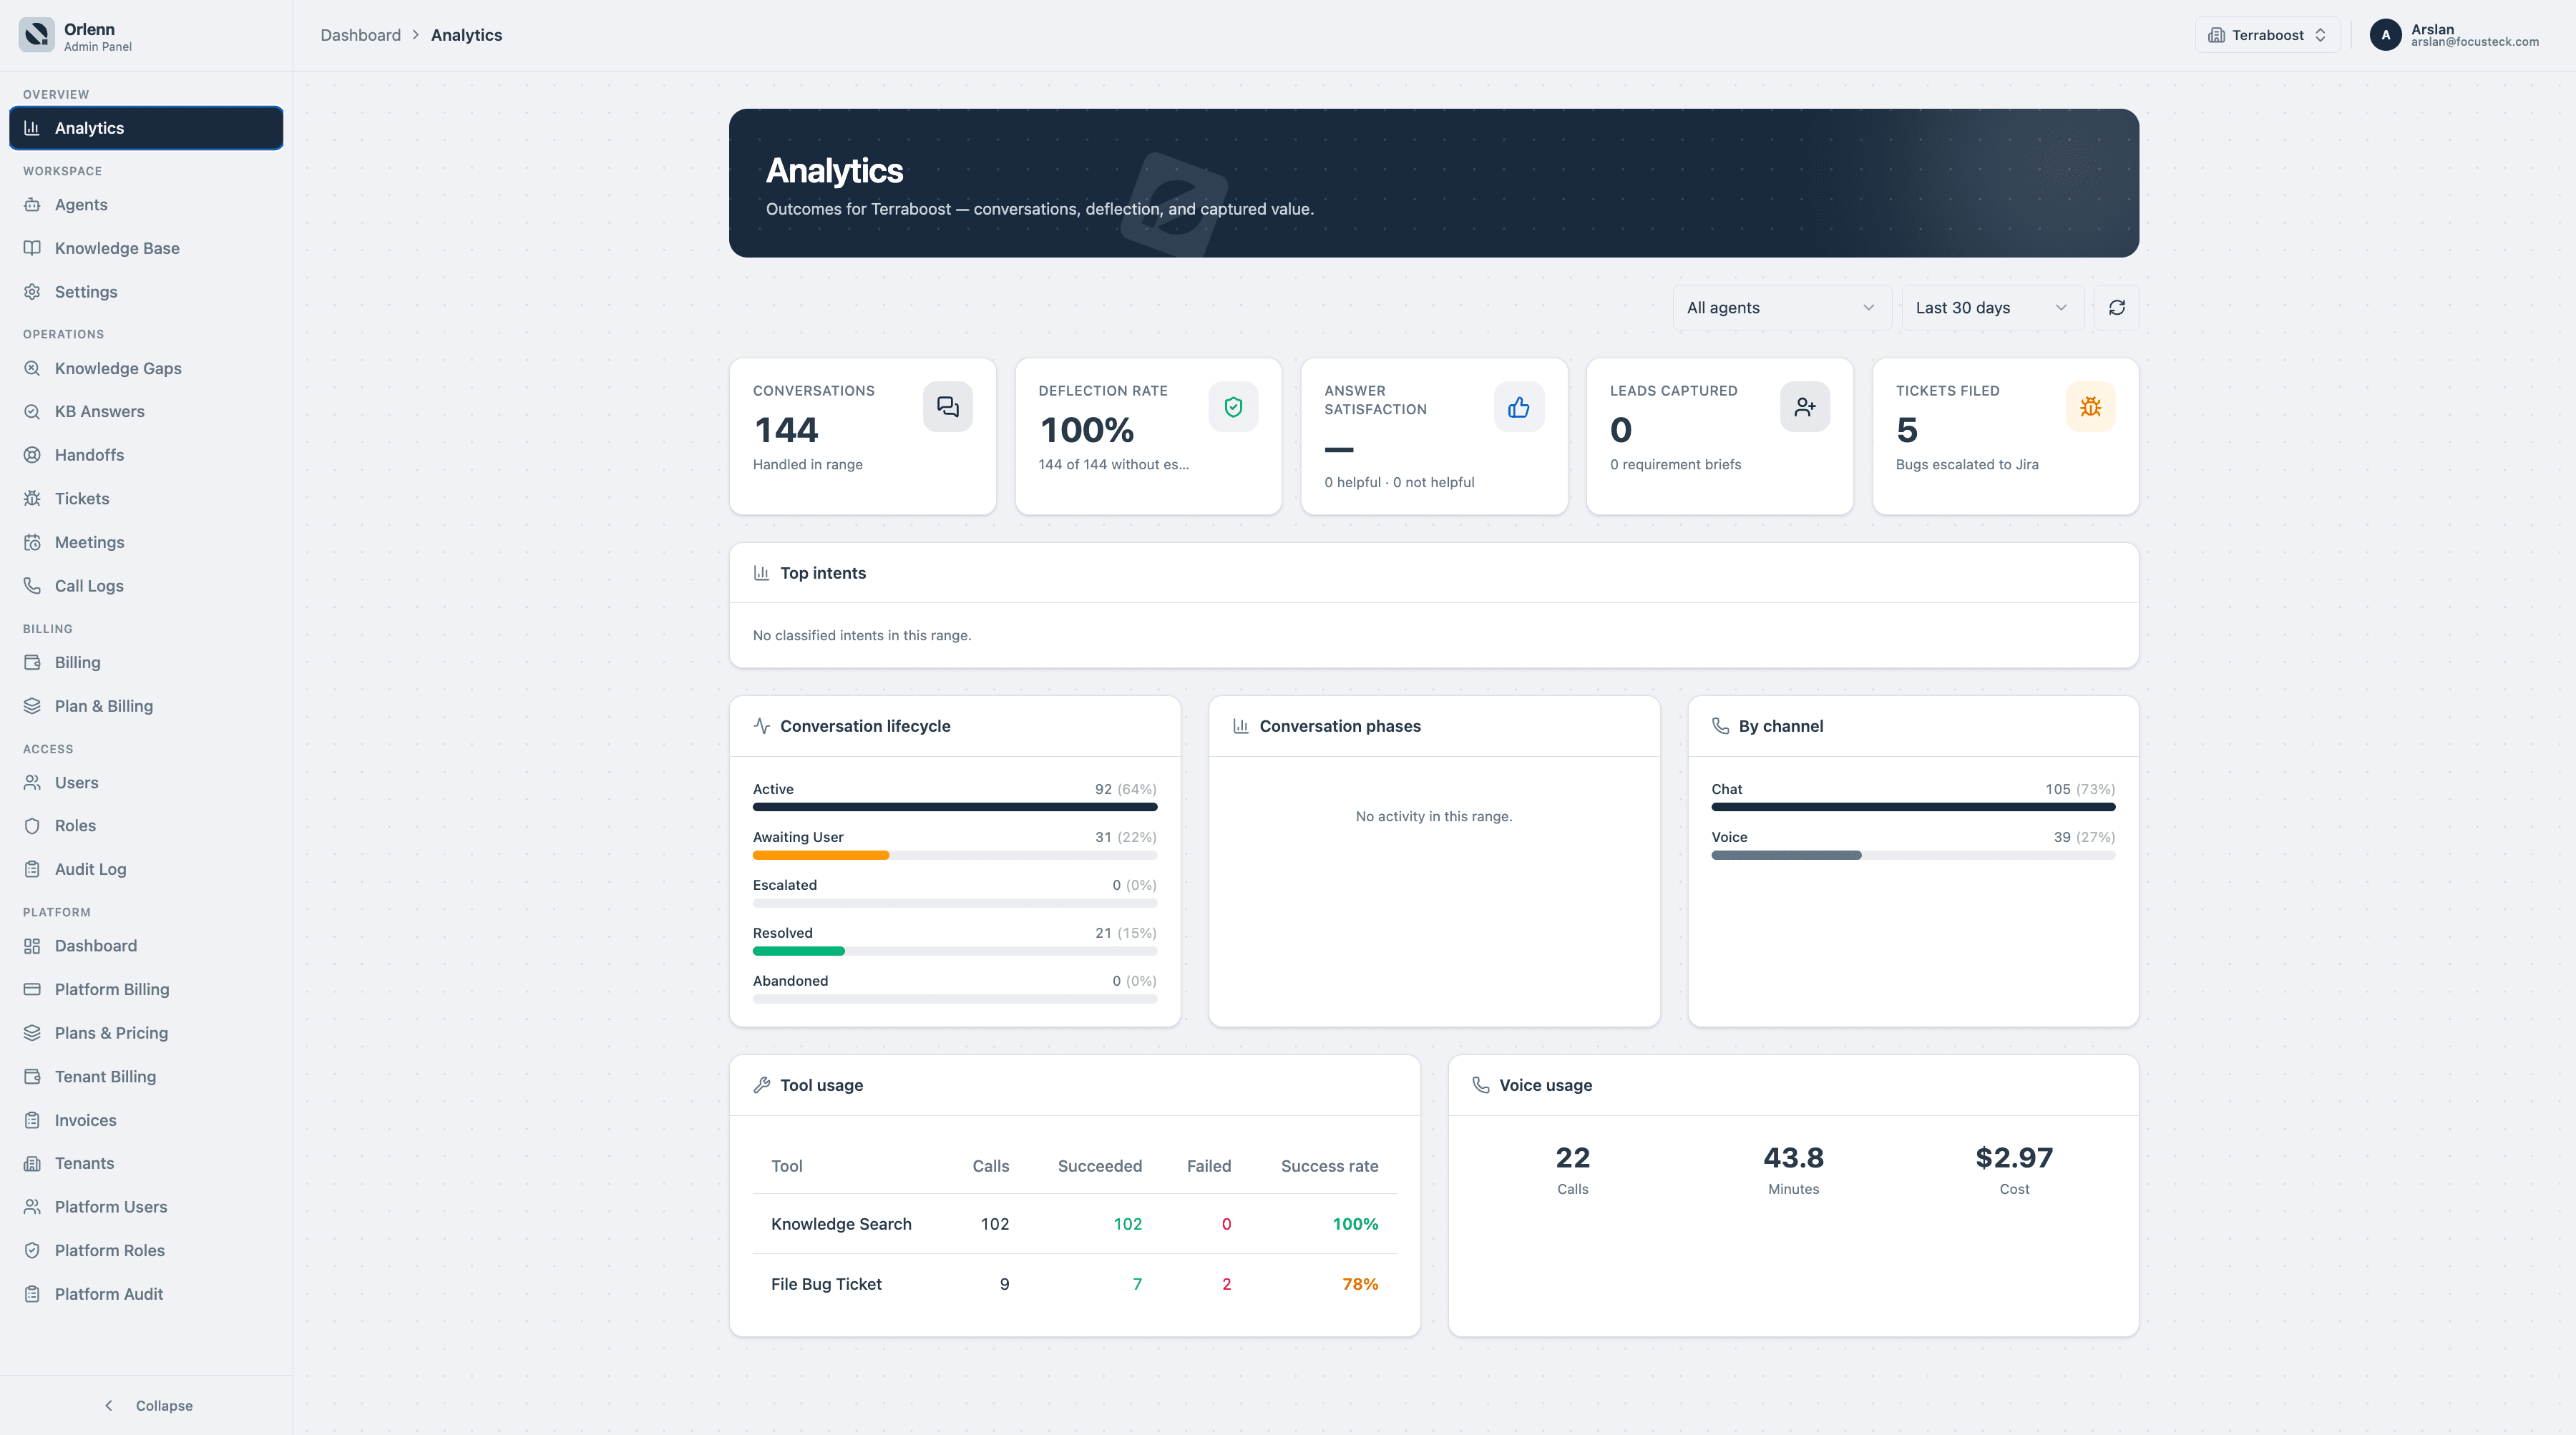Screen dimensions: 2576x1435
Task: Click the Conversations chat bubbles icon
Action: coord(947,407)
